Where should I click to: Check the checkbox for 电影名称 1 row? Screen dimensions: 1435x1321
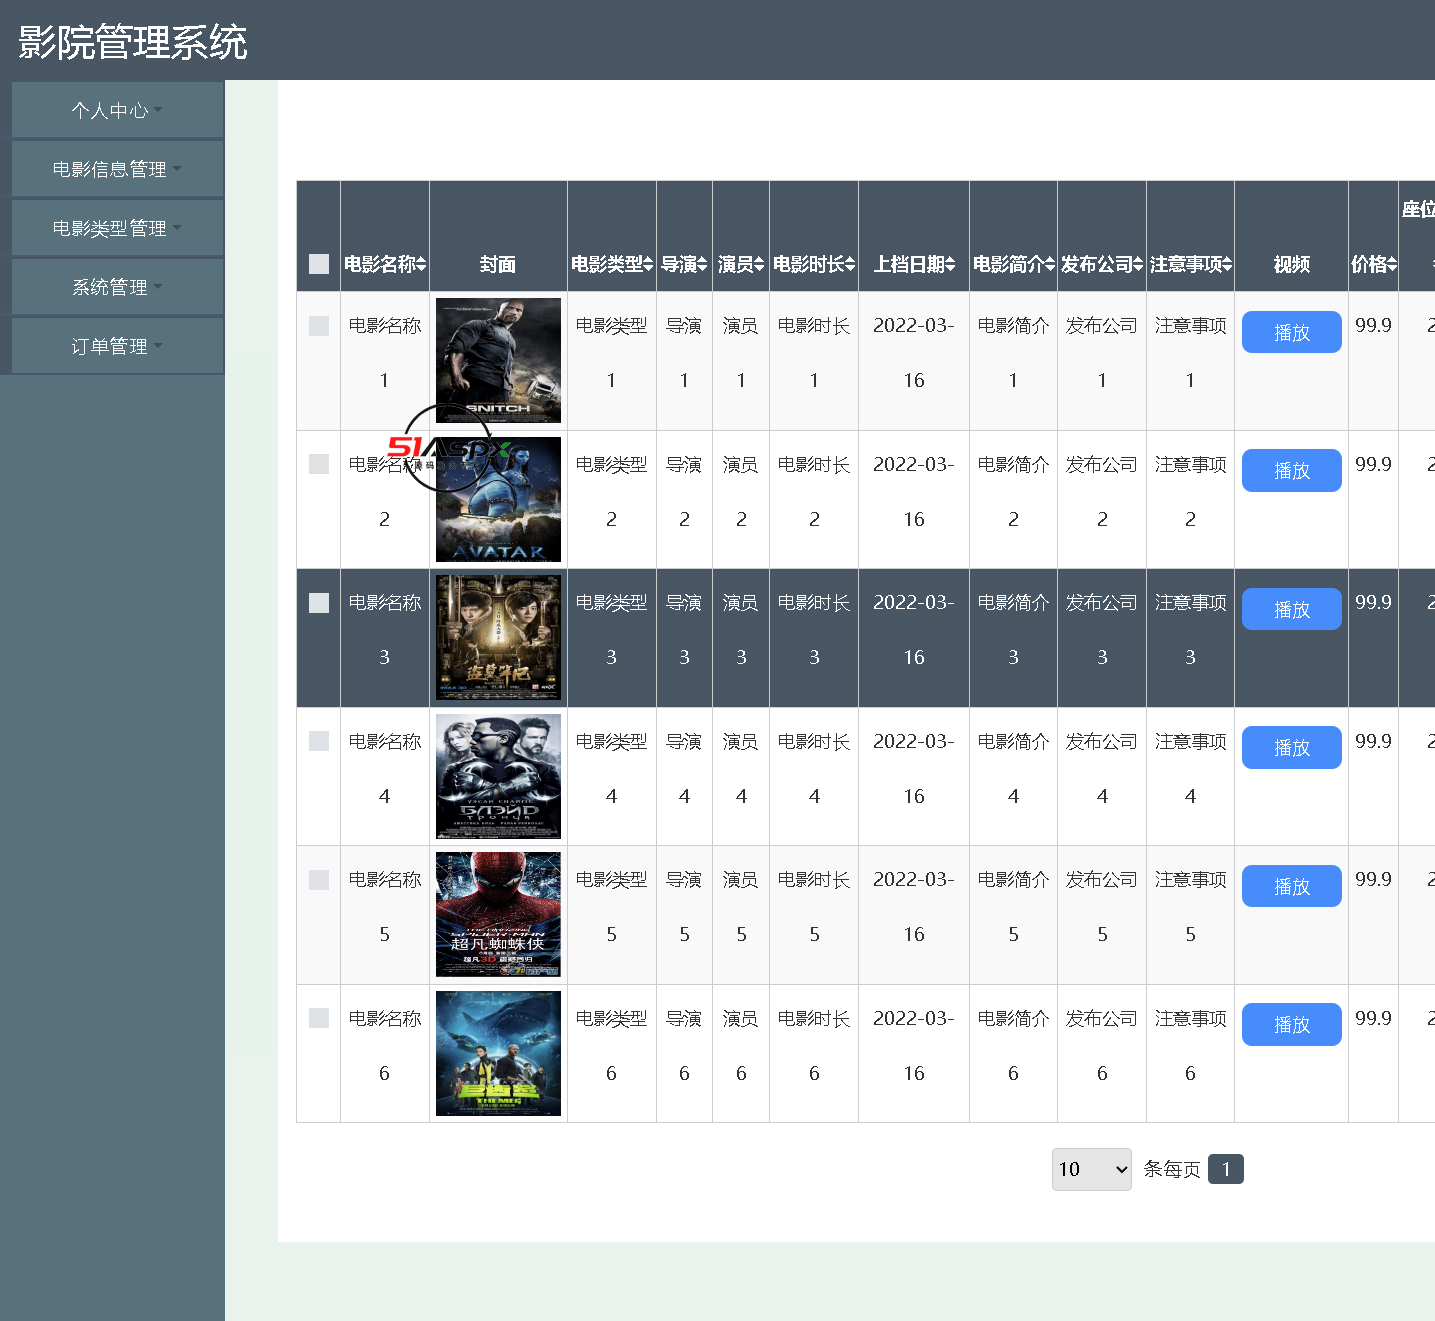click(319, 326)
